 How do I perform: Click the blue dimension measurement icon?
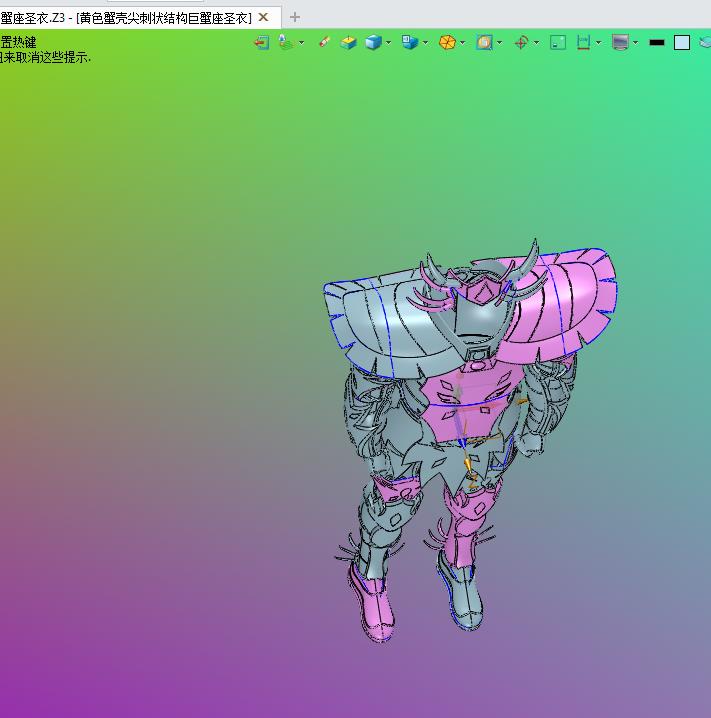click(x=583, y=43)
